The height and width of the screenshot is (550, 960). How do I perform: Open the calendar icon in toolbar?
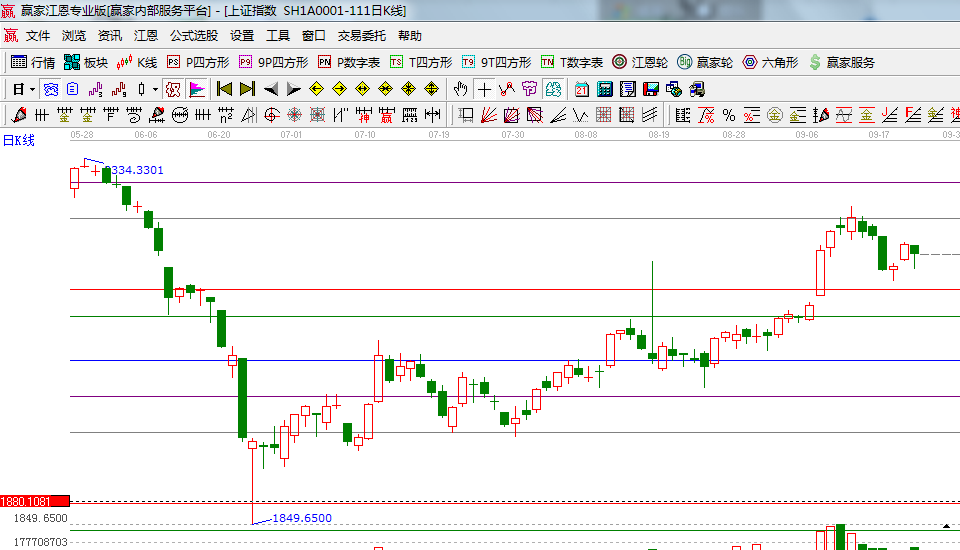pyautogui.click(x=582, y=89)
